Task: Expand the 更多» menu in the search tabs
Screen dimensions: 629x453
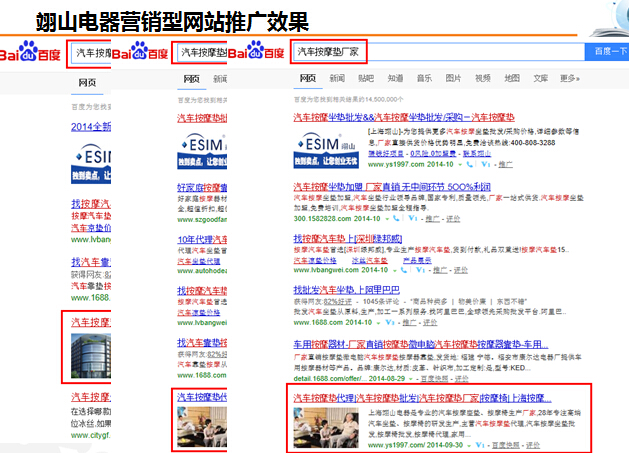Action: 569,78
